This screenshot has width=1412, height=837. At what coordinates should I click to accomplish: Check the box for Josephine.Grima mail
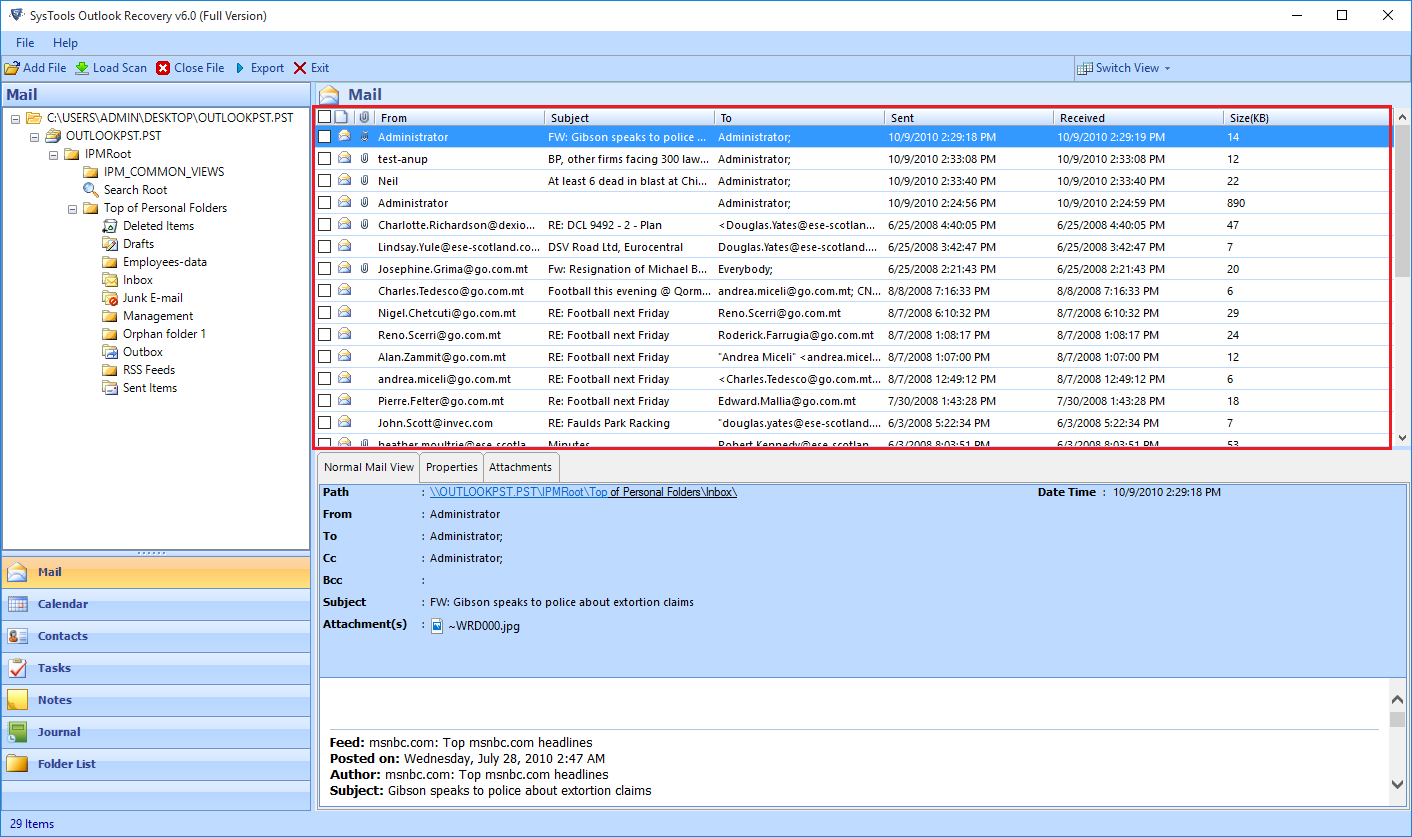coord(324,268)
